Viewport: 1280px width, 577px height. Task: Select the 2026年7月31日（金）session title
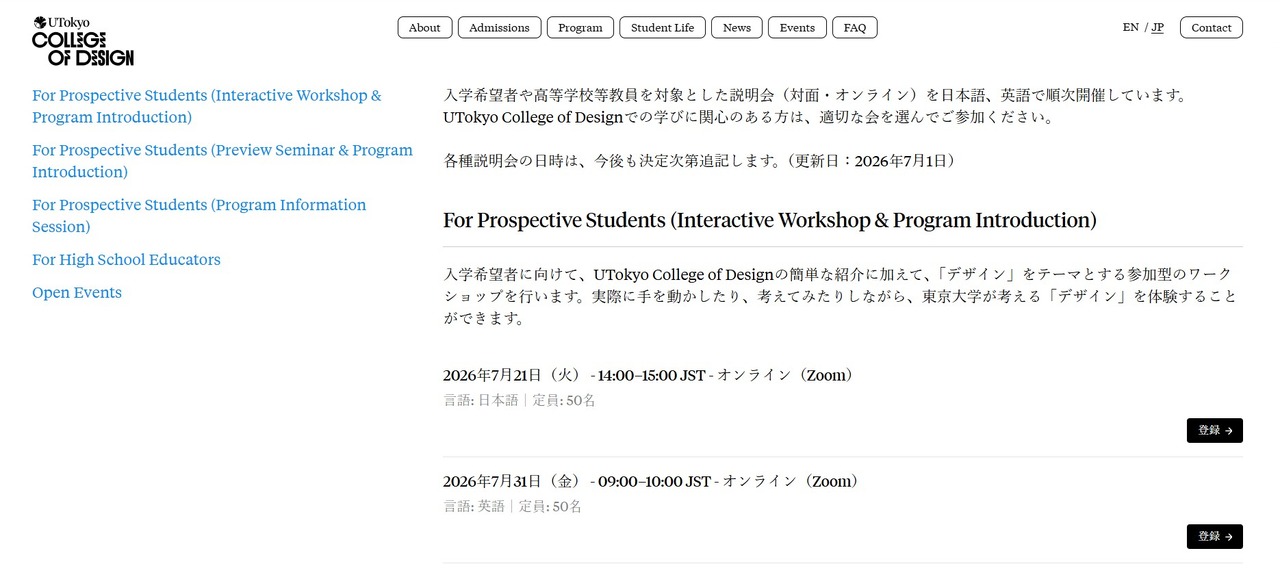tap(651, 481)
